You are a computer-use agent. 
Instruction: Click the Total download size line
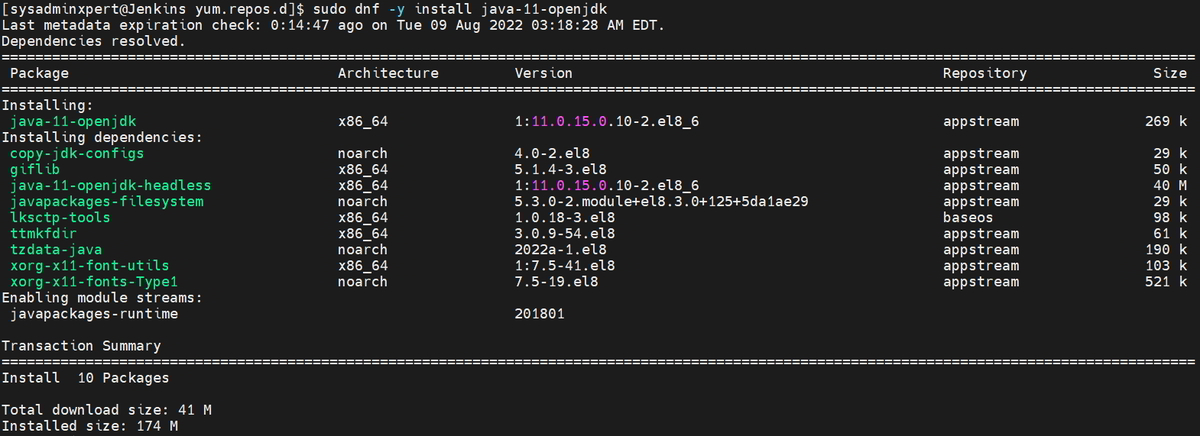click(x=106, y=410)
